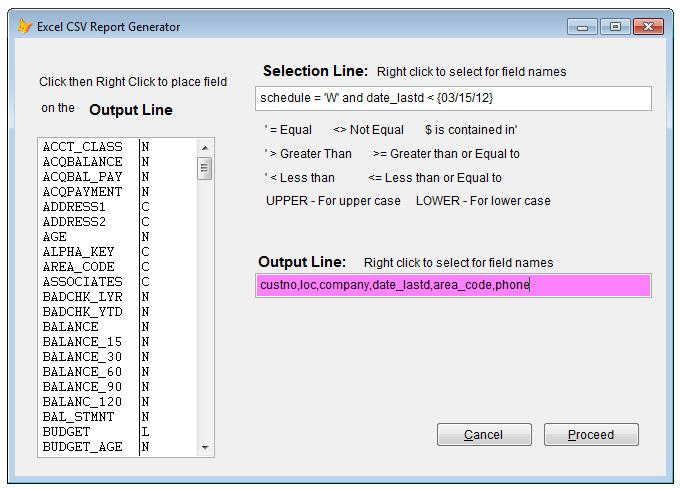Click the 'Selection Line:' heading label

pos(315,71)
